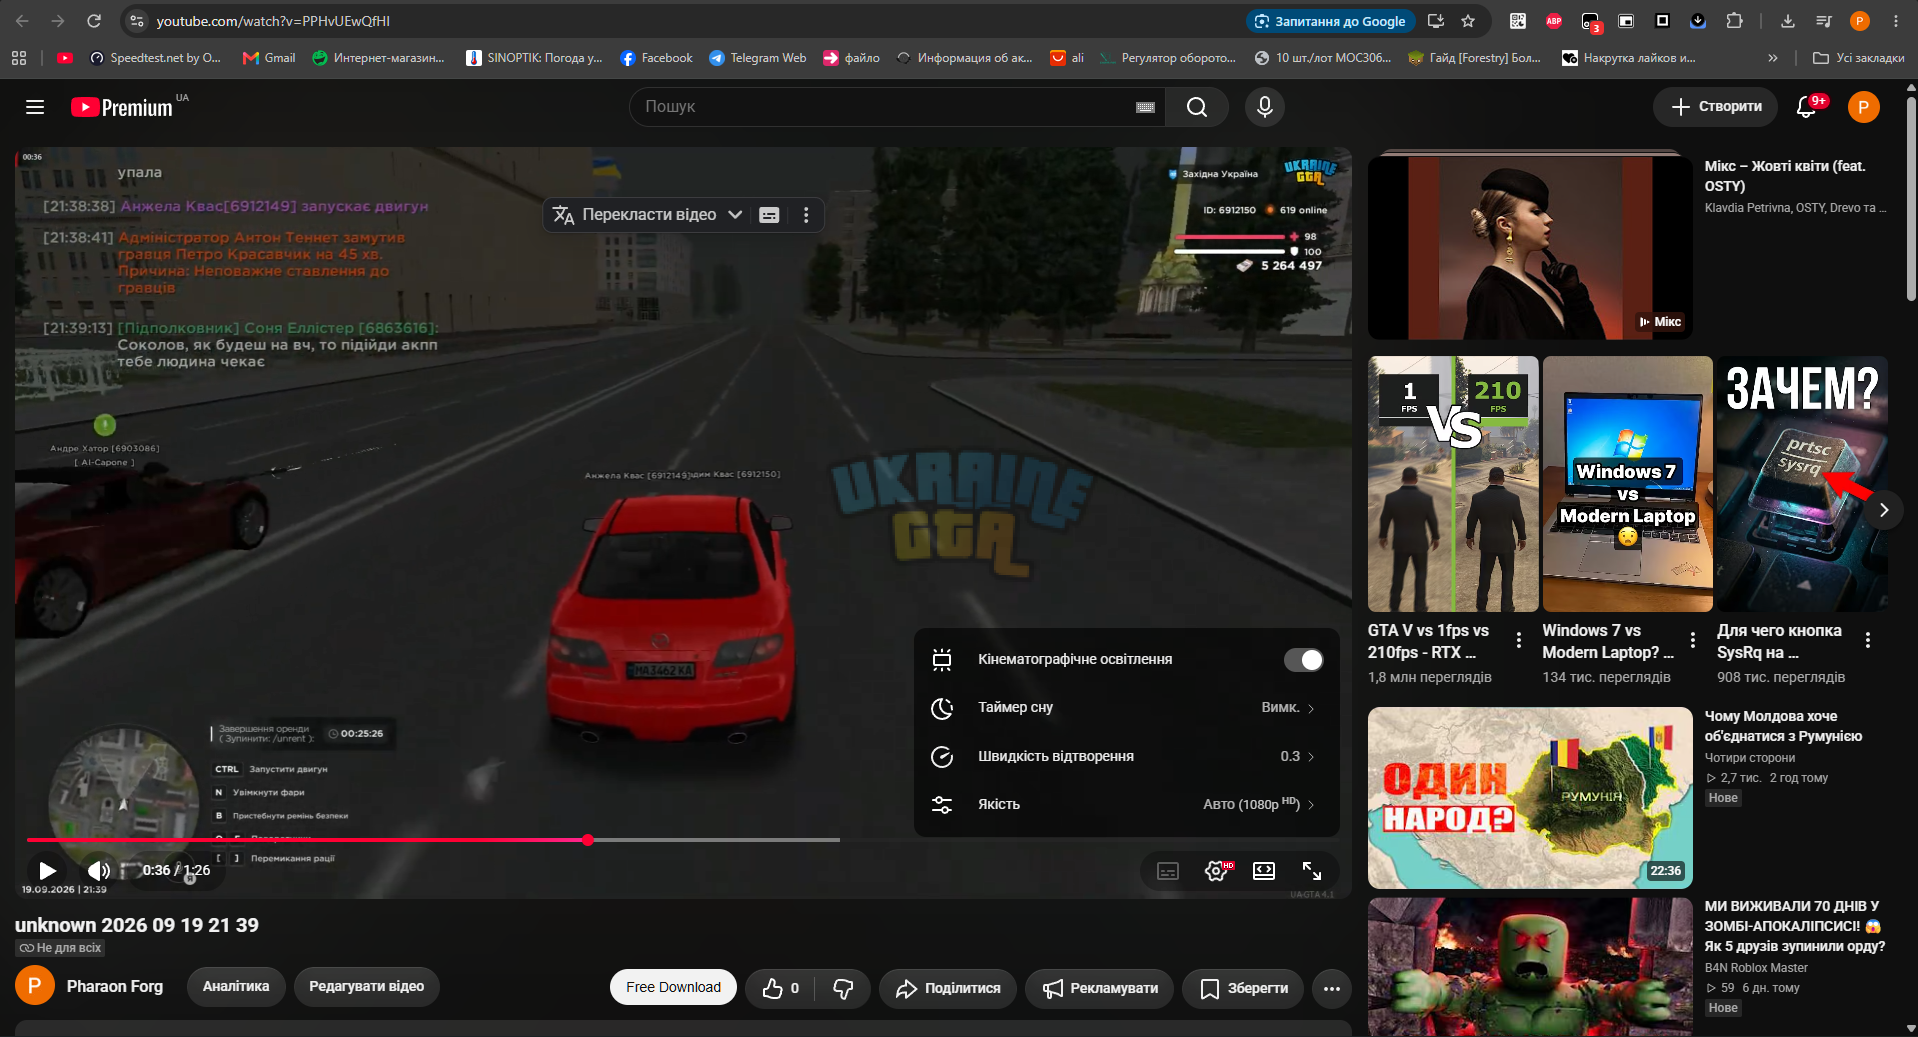Open Speedtest.net bookmark
Viewport: 1918px width, 1037px height.
pos(155,58)
